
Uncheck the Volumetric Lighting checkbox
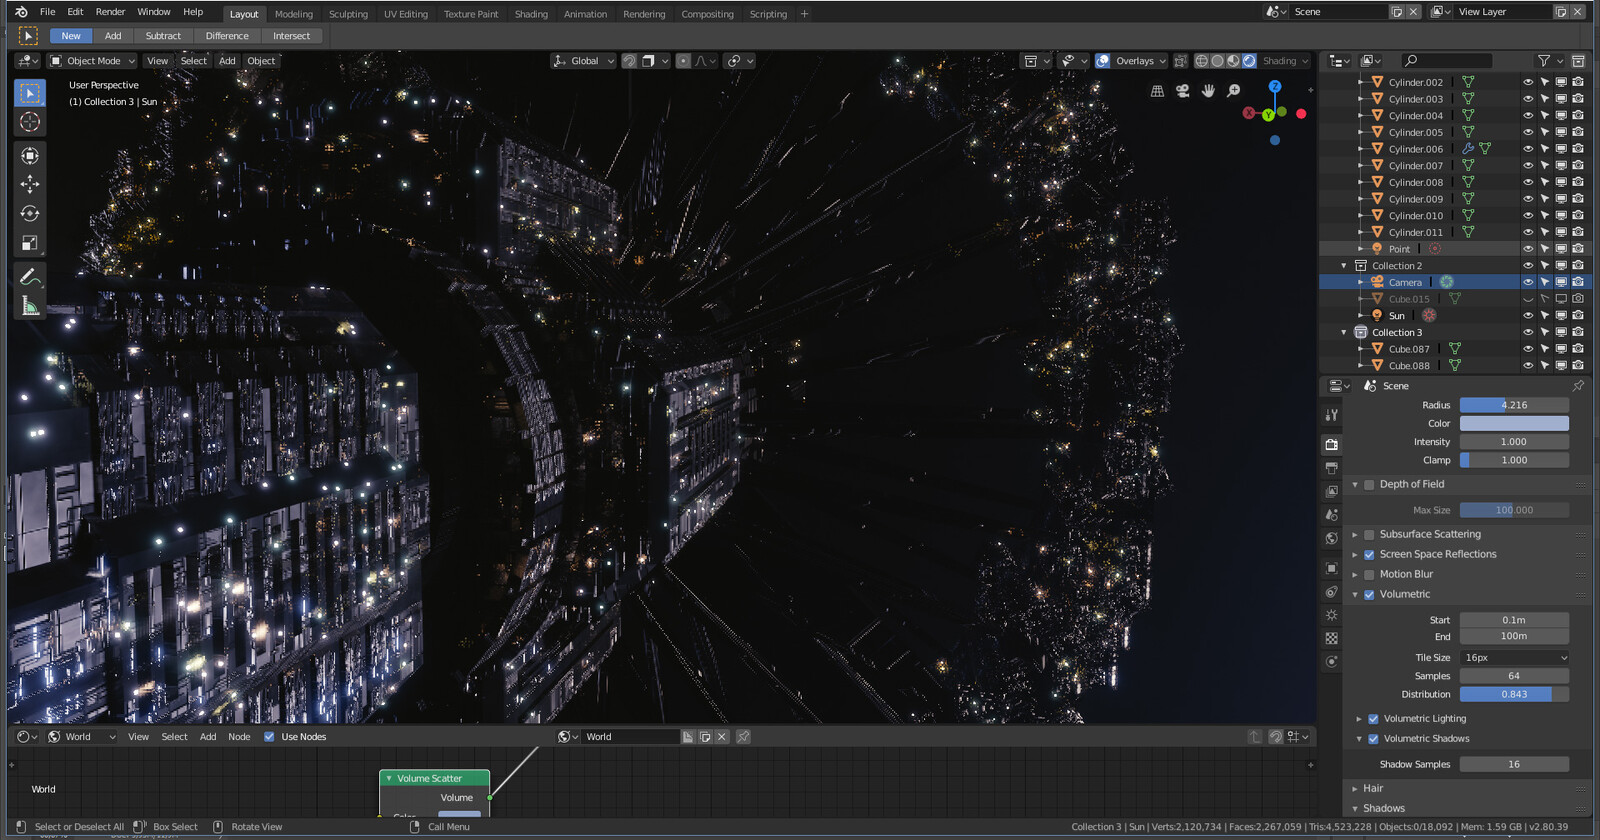coord(1373,719)
